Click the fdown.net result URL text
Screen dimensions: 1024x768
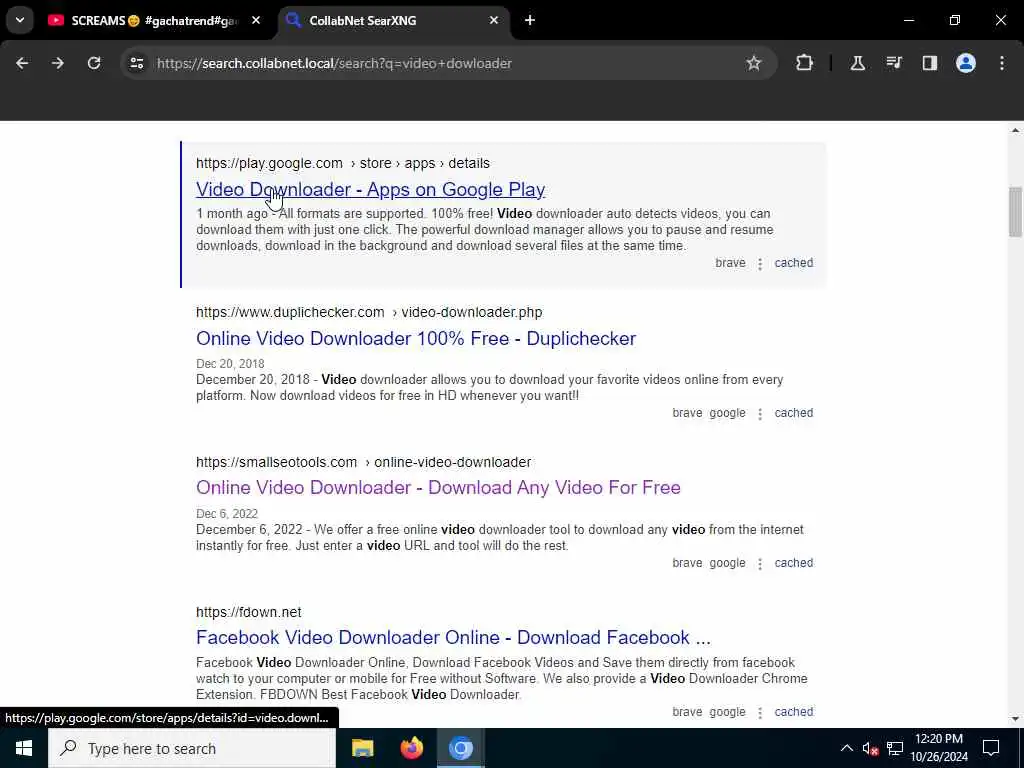click(x=249, y=613)
